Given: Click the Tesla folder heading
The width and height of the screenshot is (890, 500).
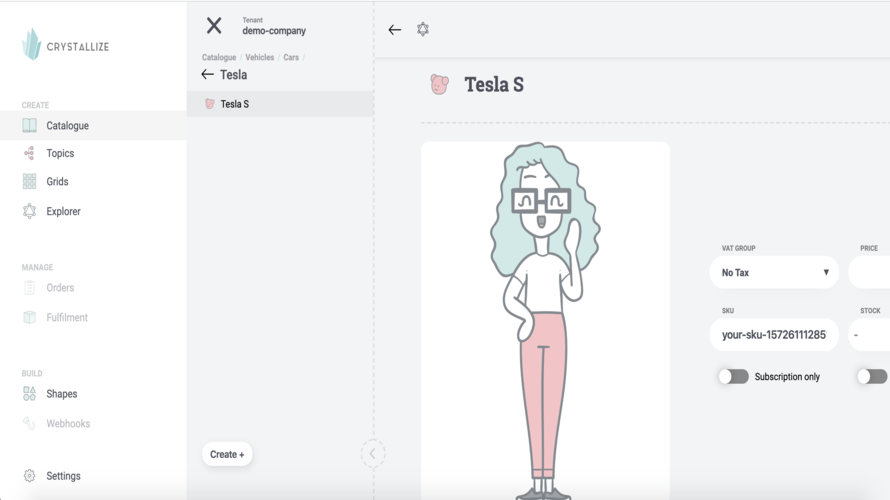Looking at the screenshot, I should pos(233,75).
